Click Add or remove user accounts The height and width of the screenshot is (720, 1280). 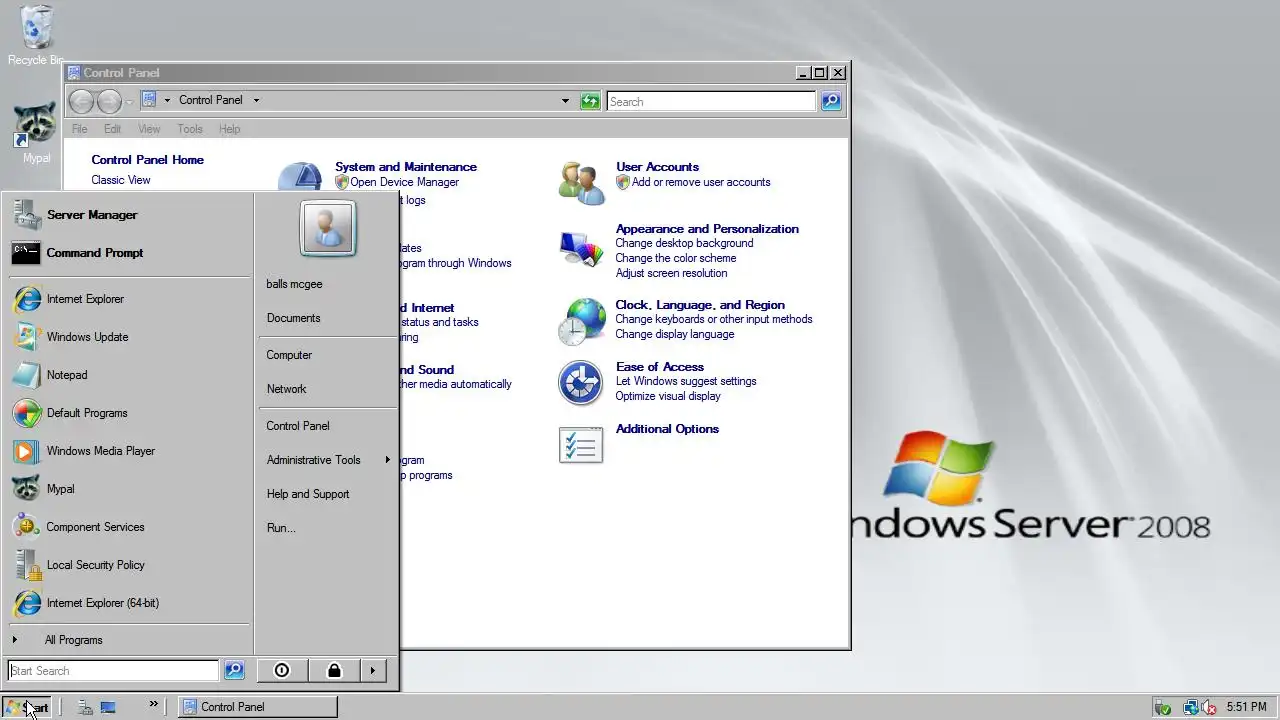[701, 182]
